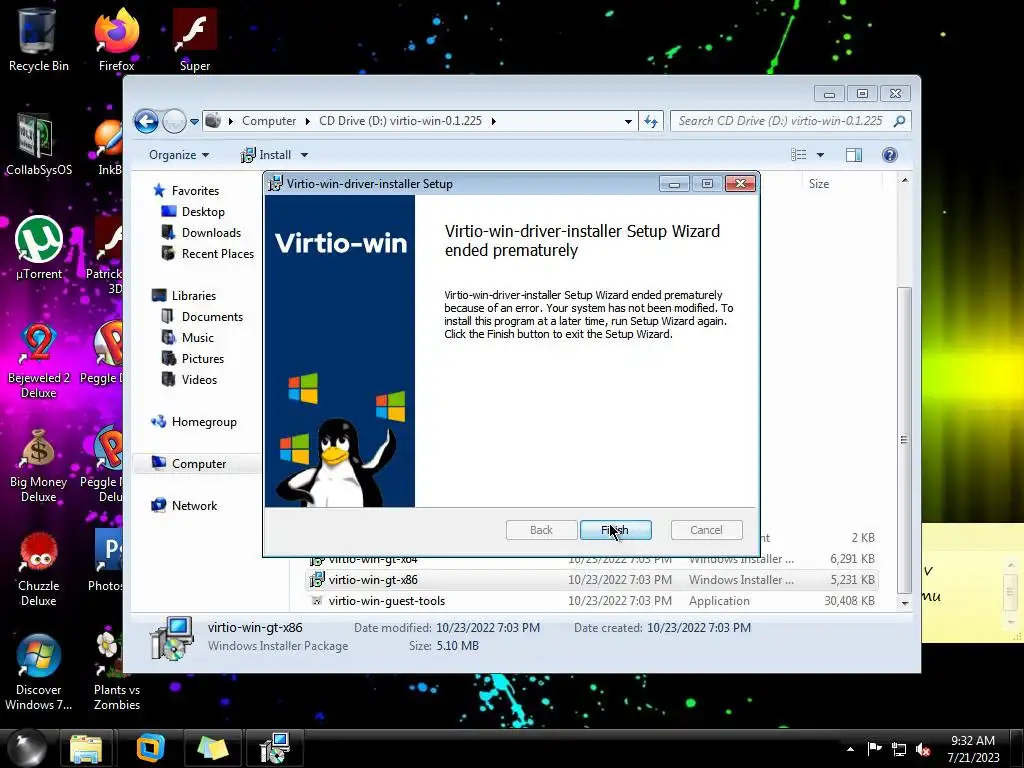The height and width of the screenshot is (768, 1024).
Task: Show hidden tray icons arrow
Action: (x=850, y=749)
